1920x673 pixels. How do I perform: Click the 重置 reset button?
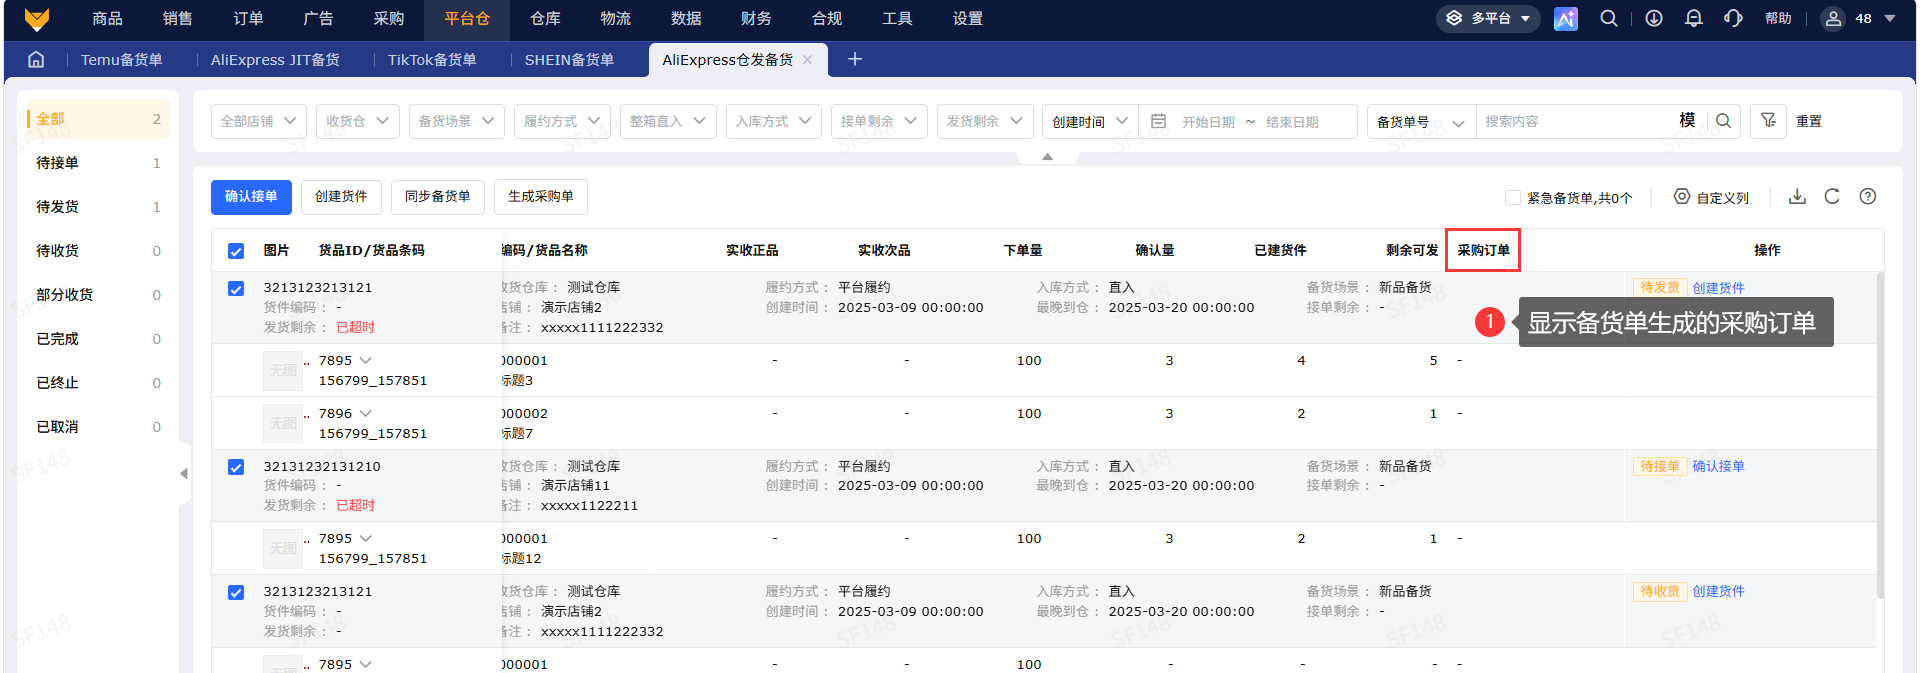[1809, 121]
